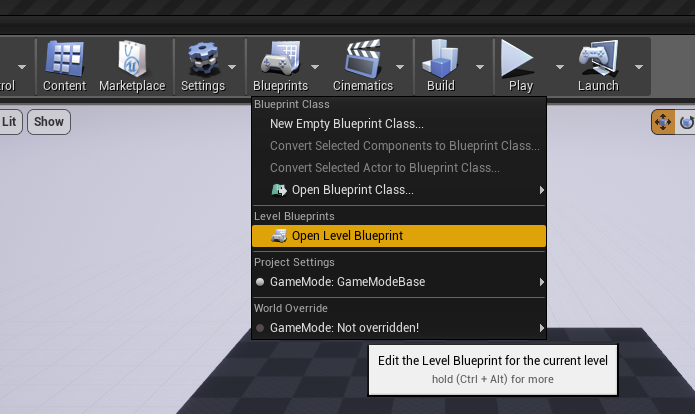
Task: Click the Cinematics clapperboard icon
Action: (363, 58)
